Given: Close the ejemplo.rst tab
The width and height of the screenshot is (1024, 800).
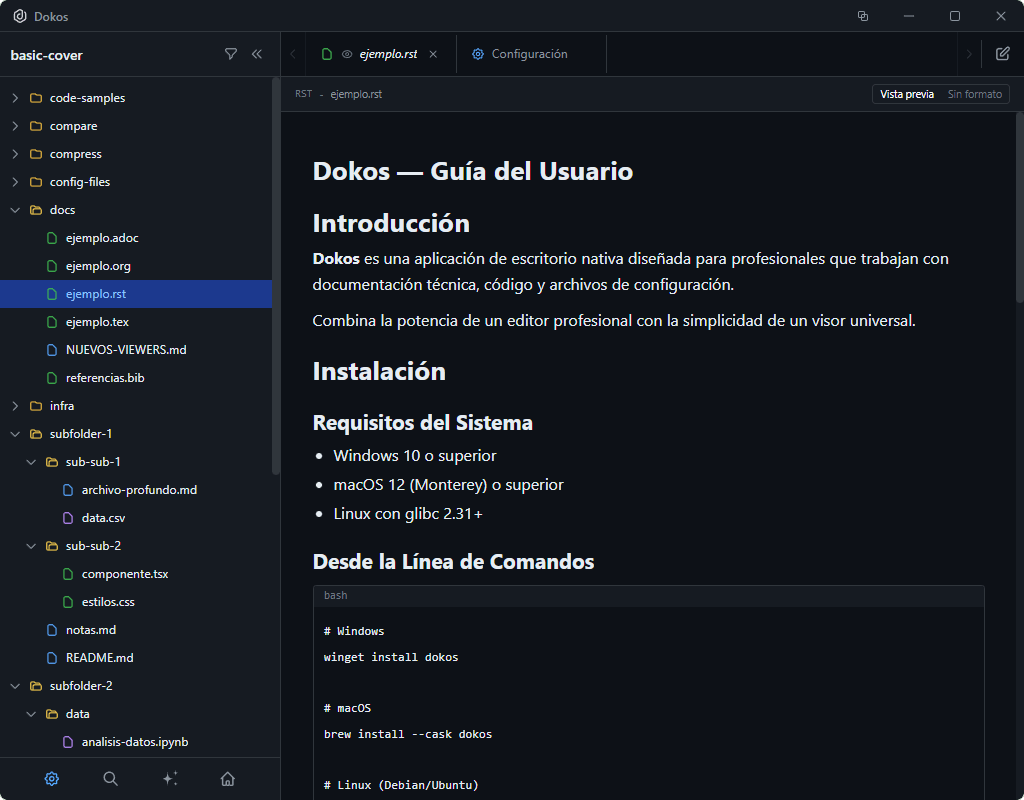Looking at the screenshot, I should pyautogui.click(x=433, y=54).
